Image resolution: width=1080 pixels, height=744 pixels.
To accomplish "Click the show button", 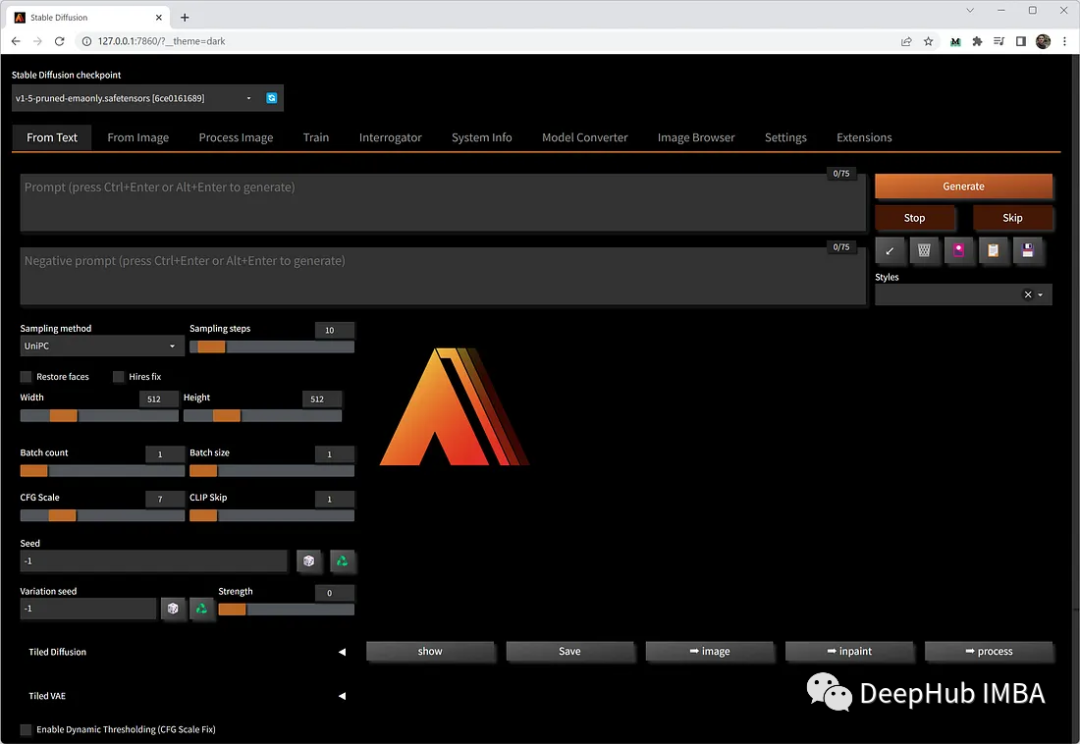I will click(x=430, y=651).
